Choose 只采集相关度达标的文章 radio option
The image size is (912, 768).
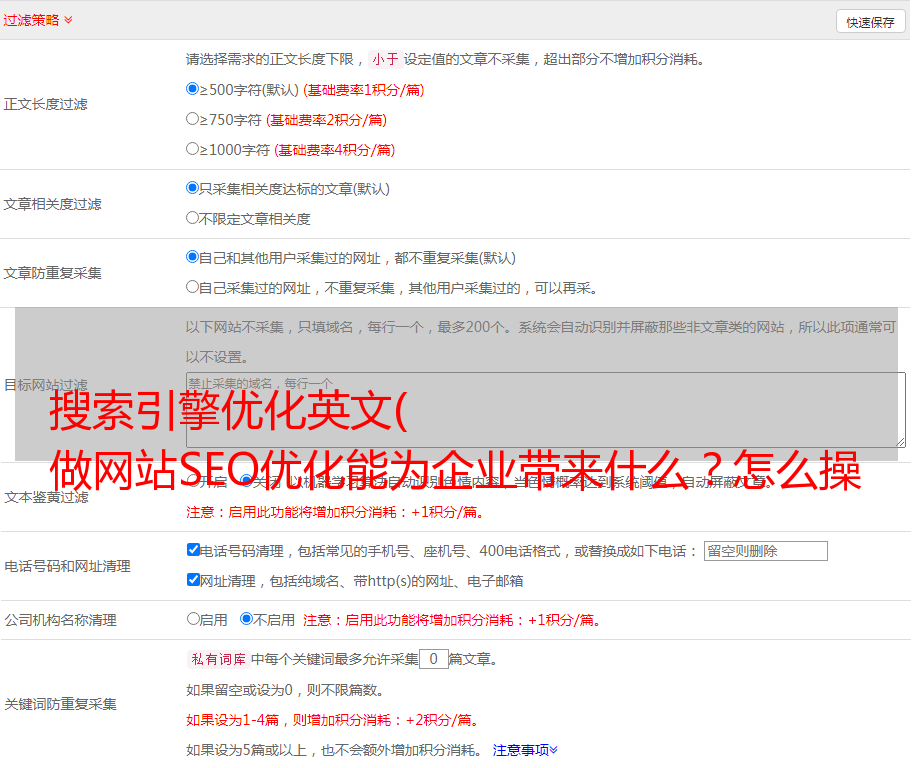tap(192, 188)
